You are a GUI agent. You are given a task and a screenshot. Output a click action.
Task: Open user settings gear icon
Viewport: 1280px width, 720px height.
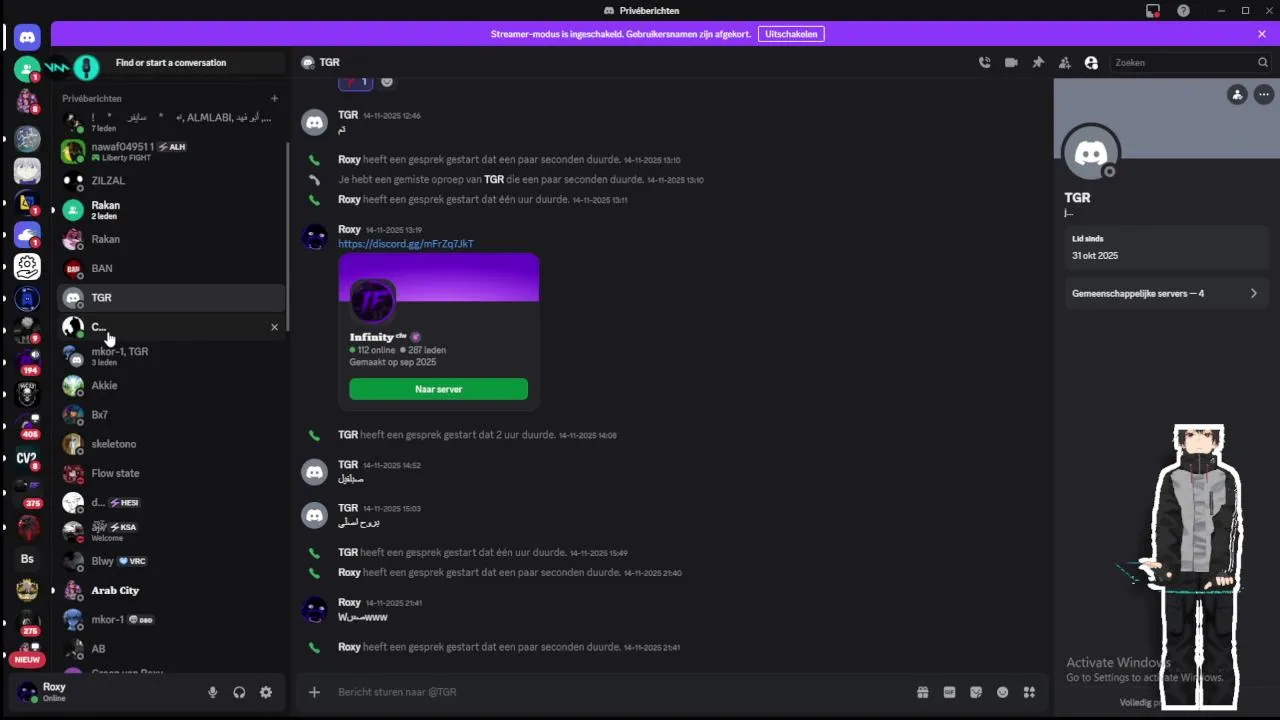tap(266, 692)
